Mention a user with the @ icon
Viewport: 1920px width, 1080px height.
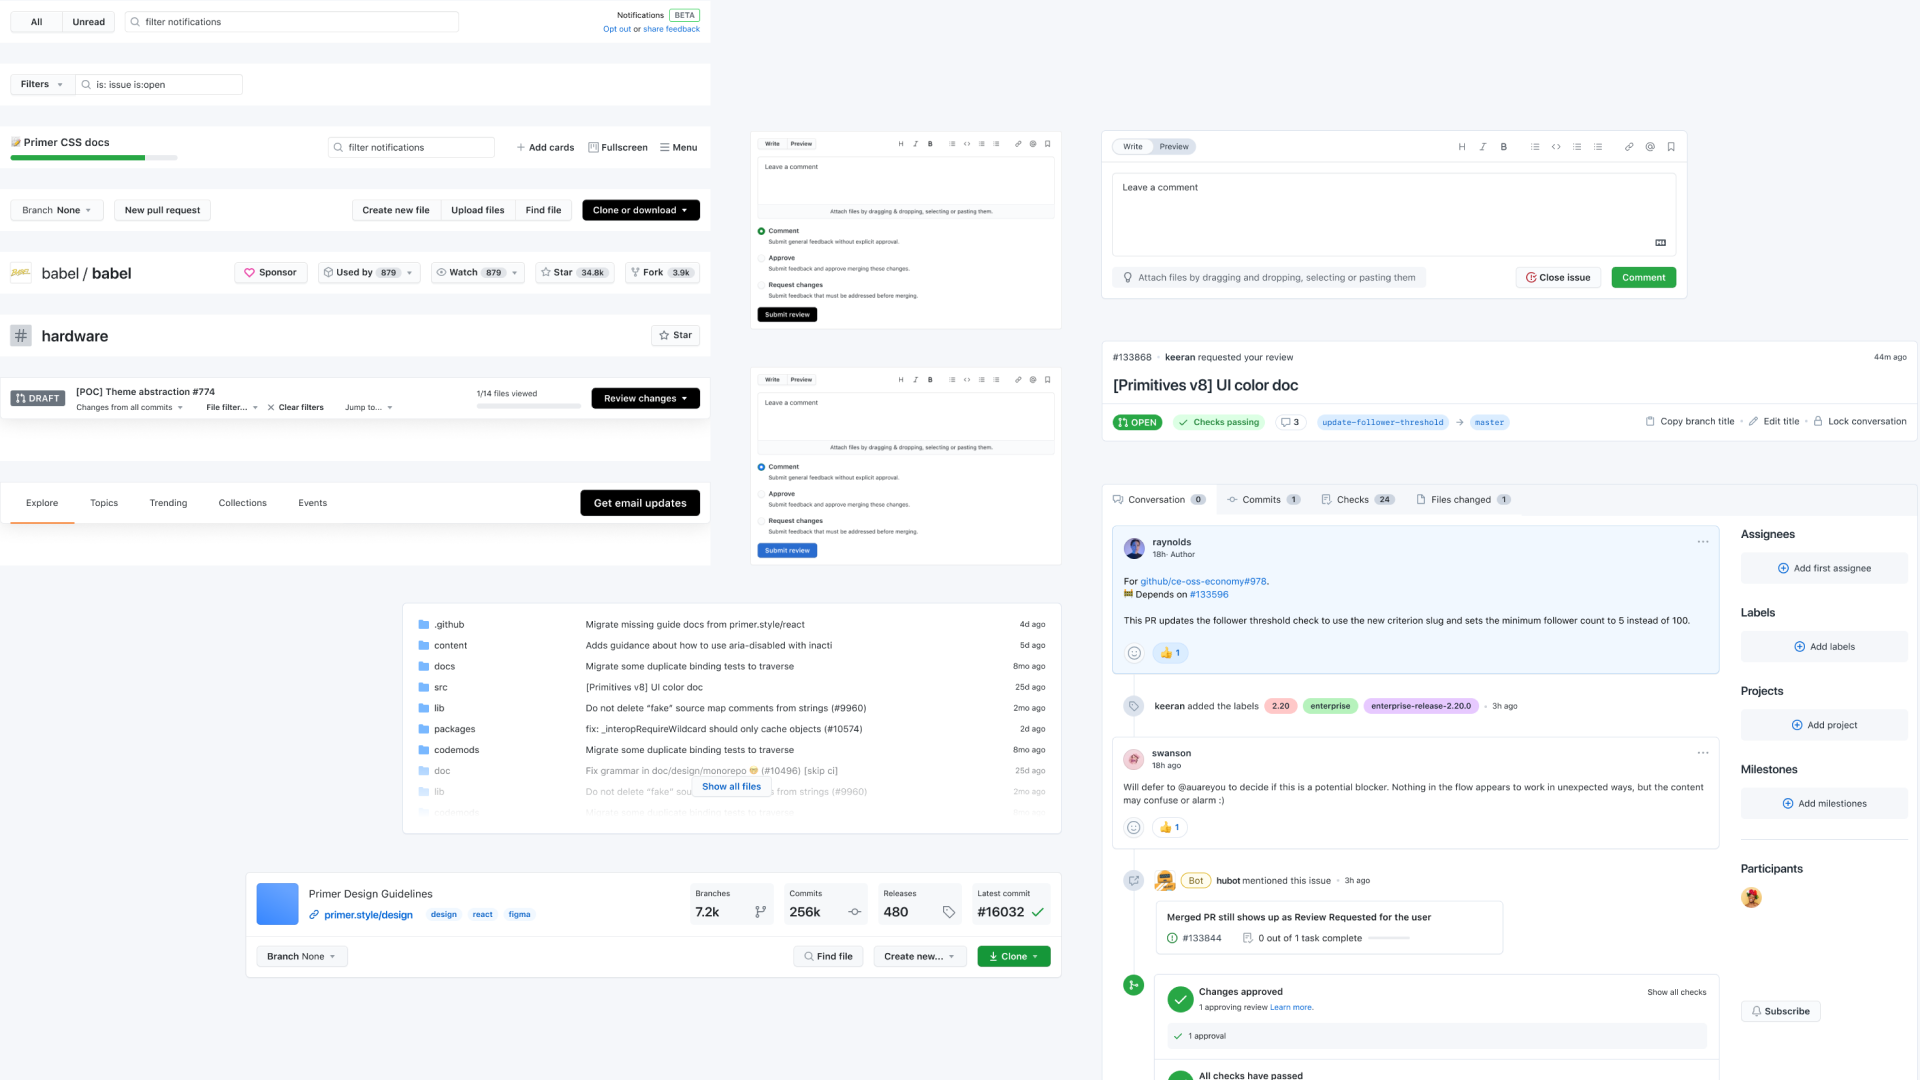[x=1648, y=146]
